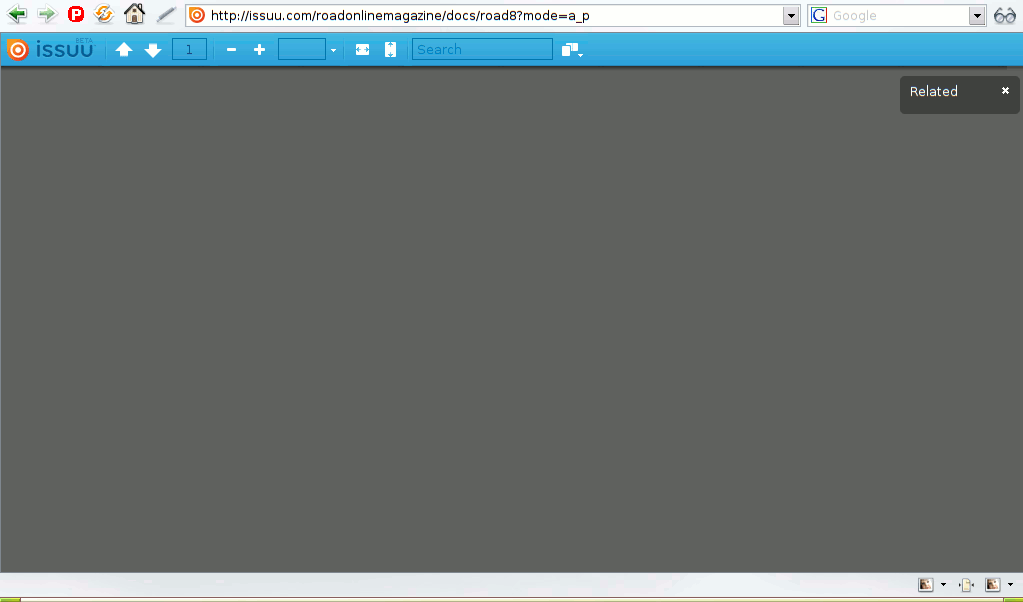
Task: Click the issuu logo
Action: click(x=51, y=49)
